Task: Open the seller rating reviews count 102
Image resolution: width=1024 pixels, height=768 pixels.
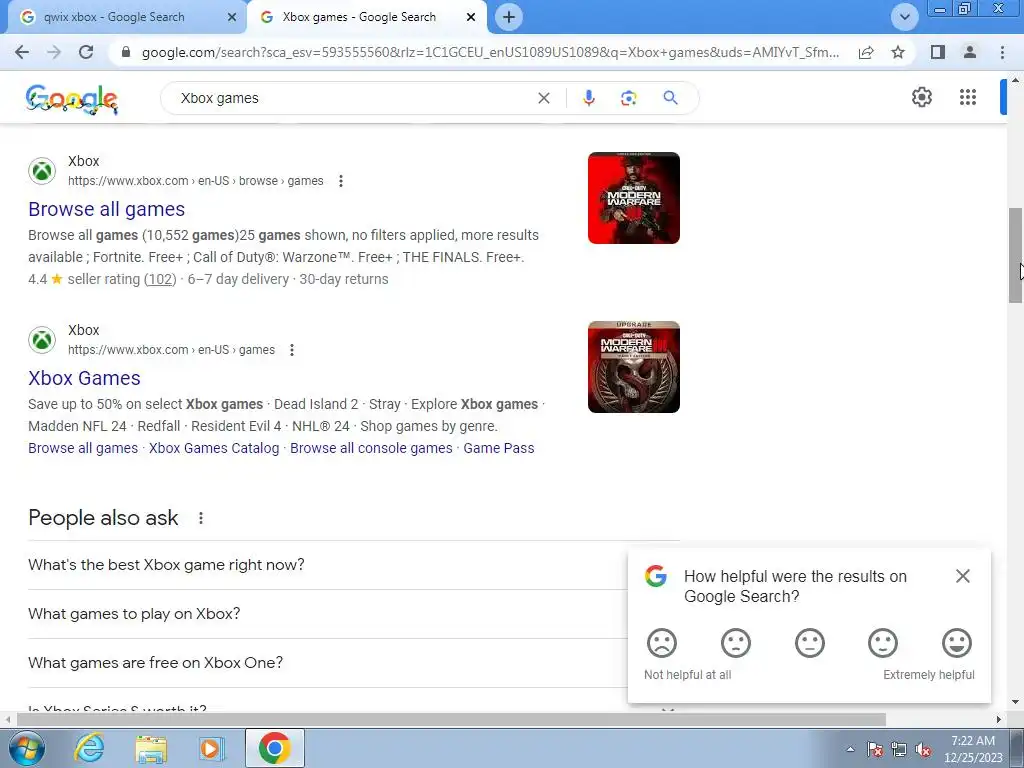Action: point(160,279)
